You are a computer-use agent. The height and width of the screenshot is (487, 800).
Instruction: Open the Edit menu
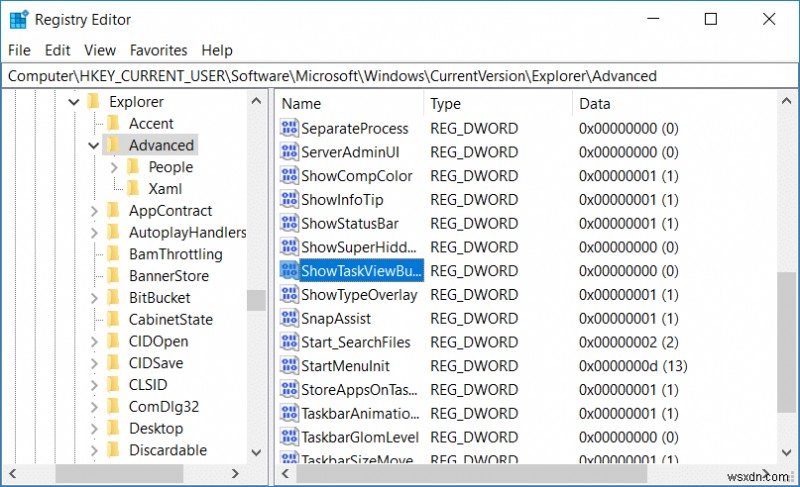[x=58, y=50]
